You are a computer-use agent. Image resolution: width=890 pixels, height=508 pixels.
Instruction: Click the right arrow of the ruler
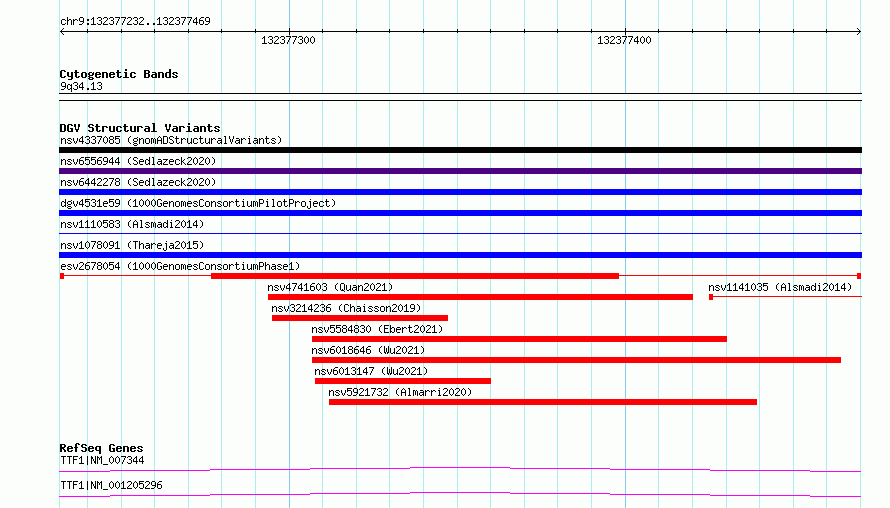859,32
